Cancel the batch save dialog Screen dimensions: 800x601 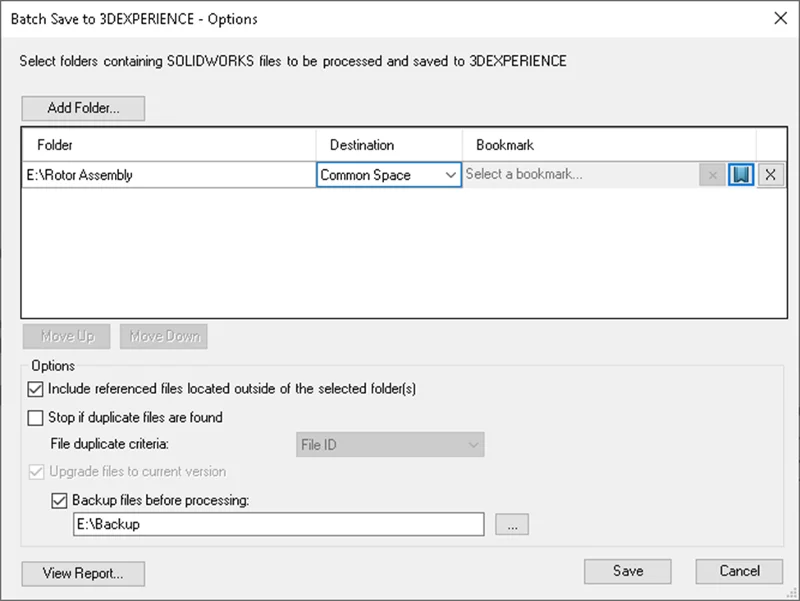740,571
